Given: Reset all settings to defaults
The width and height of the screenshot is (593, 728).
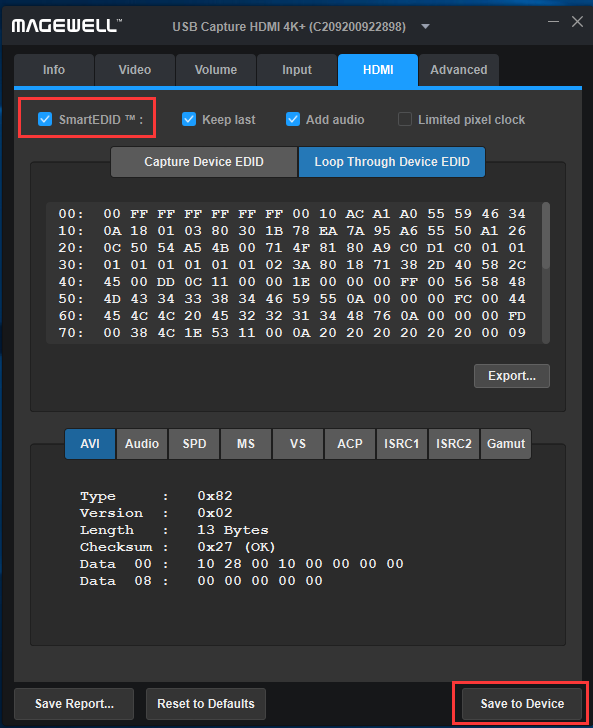Looking at the screenshot, I should point(206,704).
